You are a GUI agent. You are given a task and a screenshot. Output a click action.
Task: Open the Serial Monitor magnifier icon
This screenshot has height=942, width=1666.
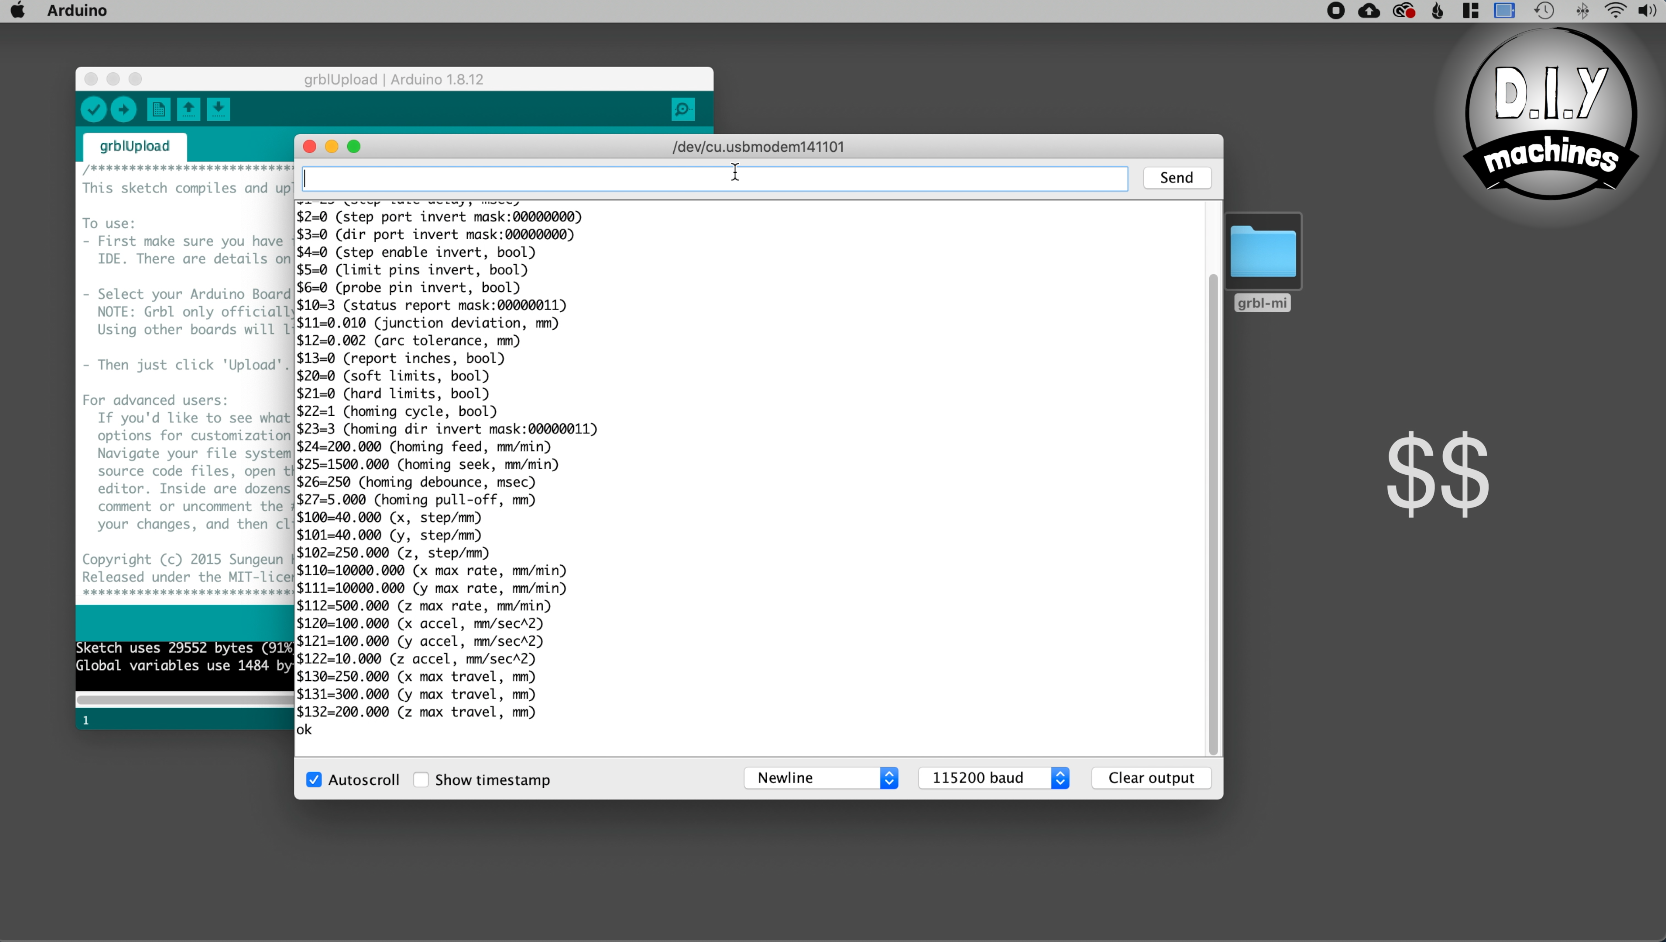[x=683, y=109]
